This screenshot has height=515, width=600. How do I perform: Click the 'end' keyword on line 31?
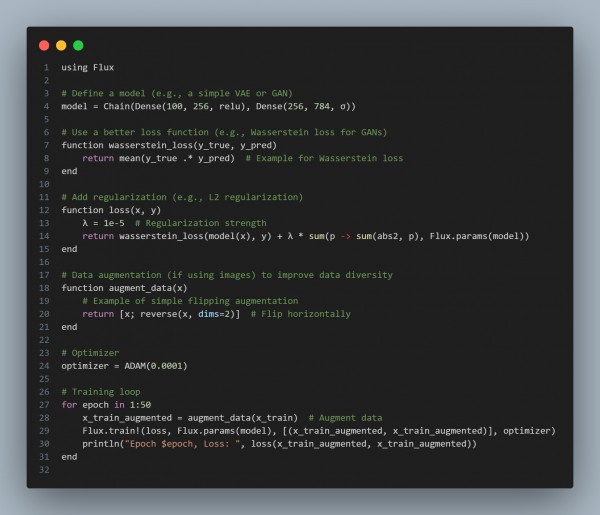pyautogui.click(x=69, y=457)
